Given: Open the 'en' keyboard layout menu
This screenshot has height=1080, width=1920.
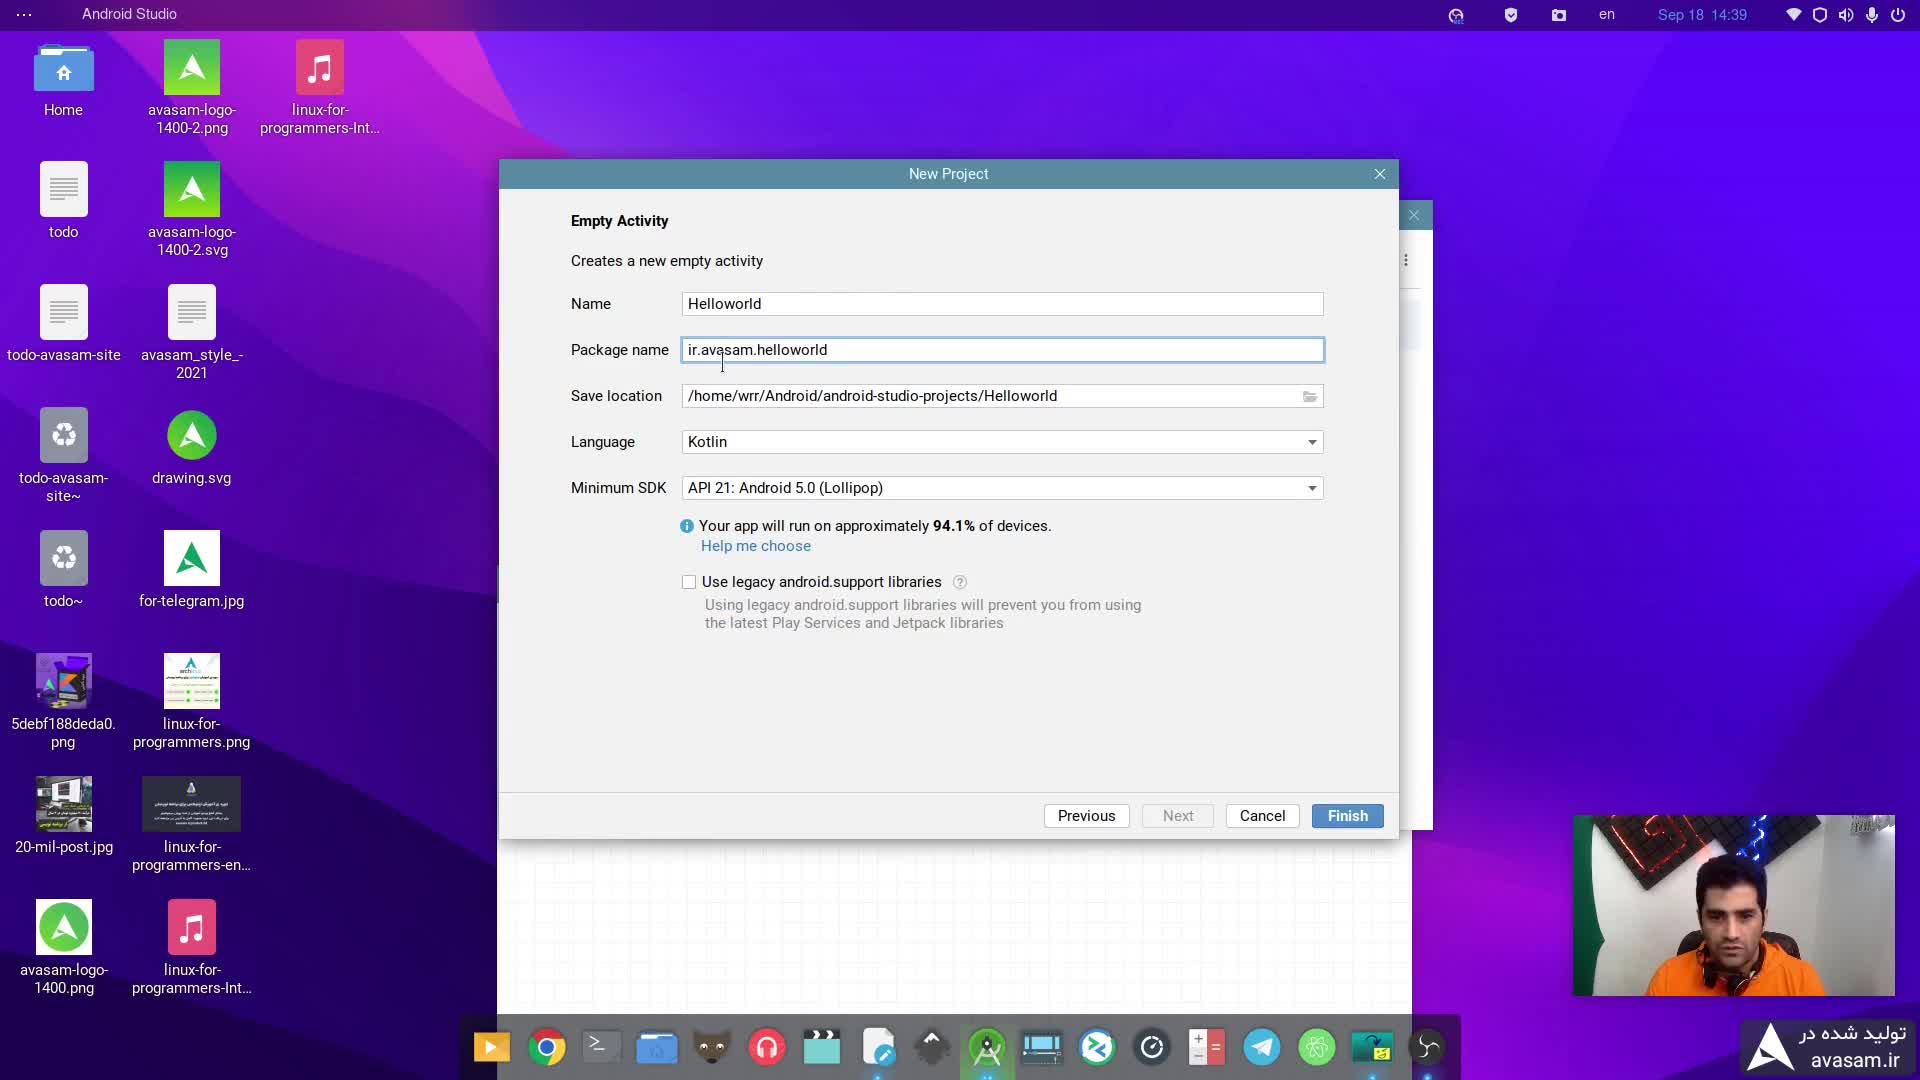Looking at the screenshot, I should 1607,15.
